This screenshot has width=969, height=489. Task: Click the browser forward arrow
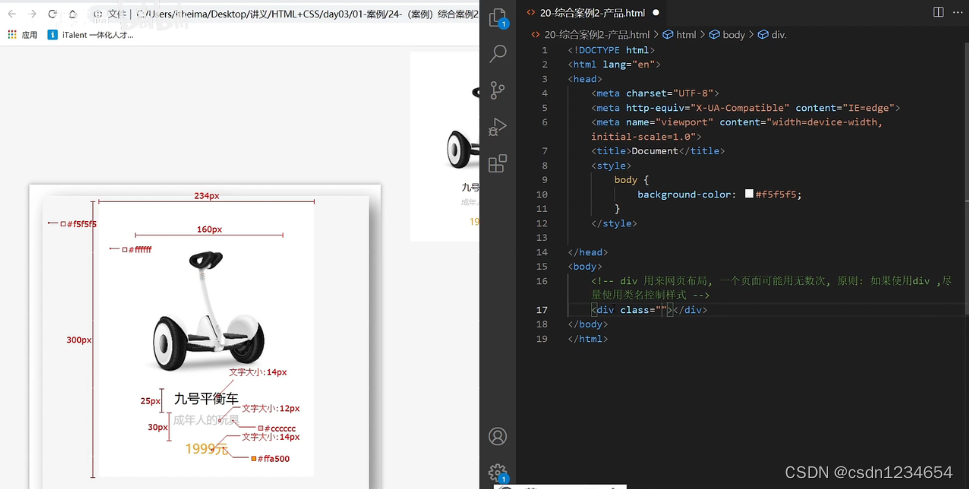(32, 14)
